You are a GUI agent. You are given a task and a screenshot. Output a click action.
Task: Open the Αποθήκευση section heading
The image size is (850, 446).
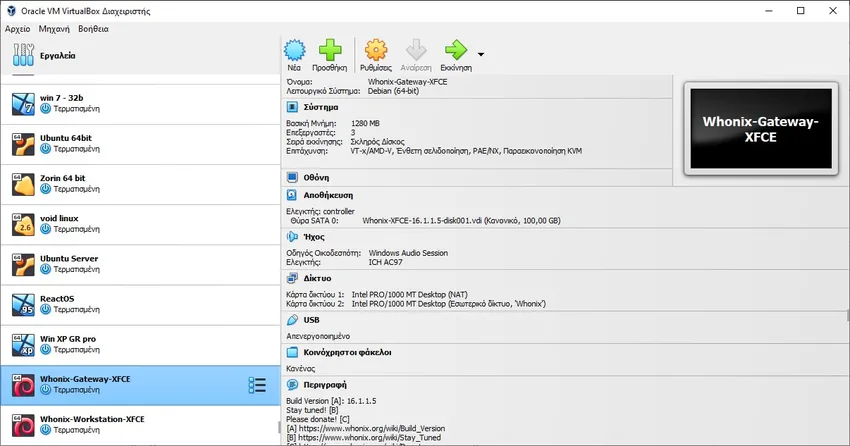tap(328, 195)
